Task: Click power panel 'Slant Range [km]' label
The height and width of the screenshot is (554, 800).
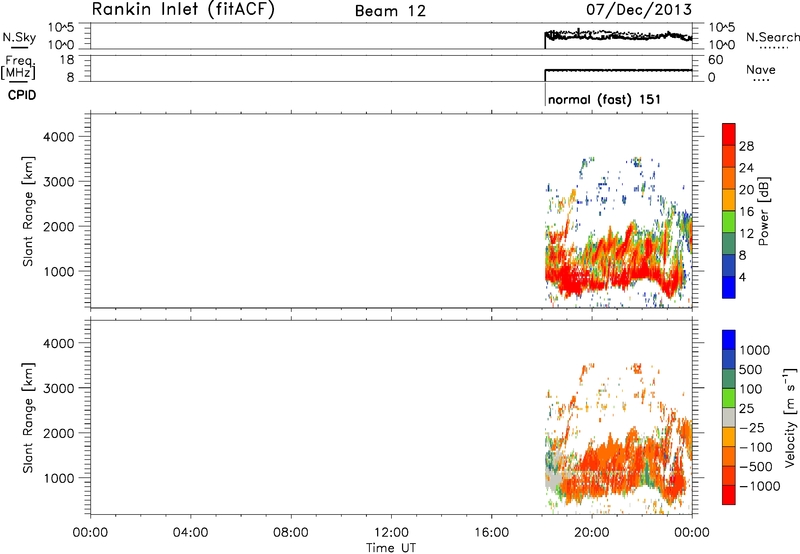Action: [x=28, y=211]
